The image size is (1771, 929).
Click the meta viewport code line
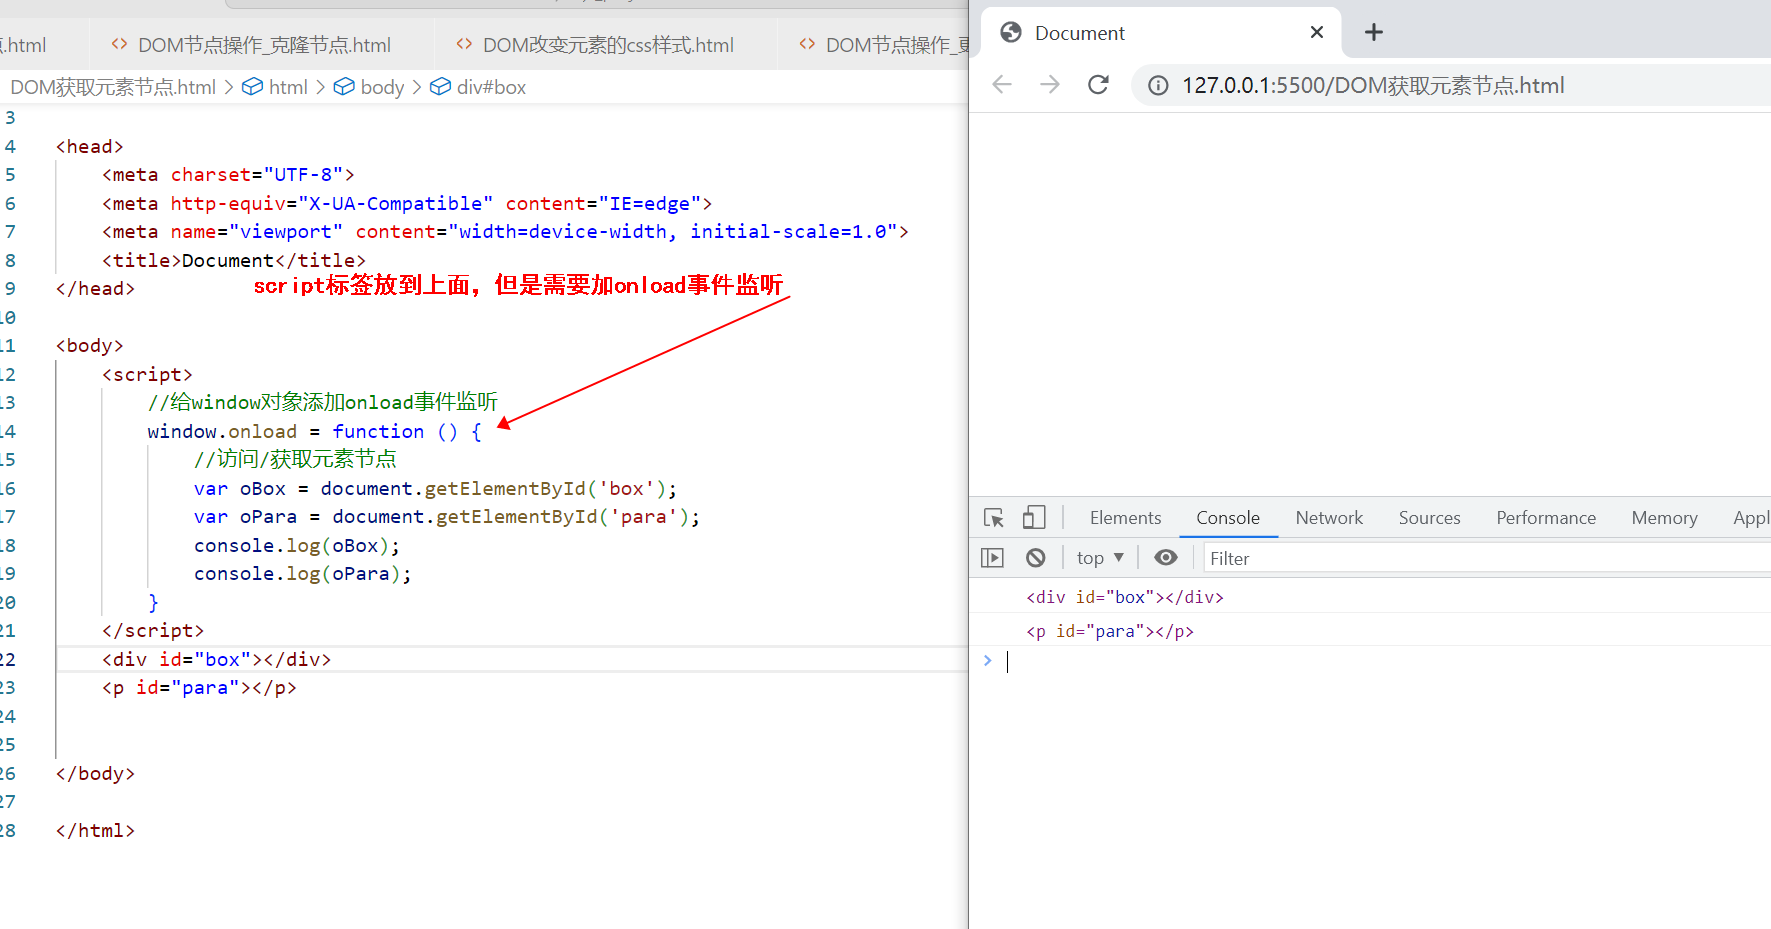(x=505, y=231)
